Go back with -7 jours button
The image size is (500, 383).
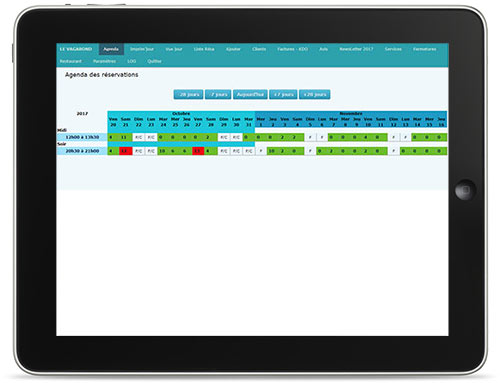(x=218, y=95)
